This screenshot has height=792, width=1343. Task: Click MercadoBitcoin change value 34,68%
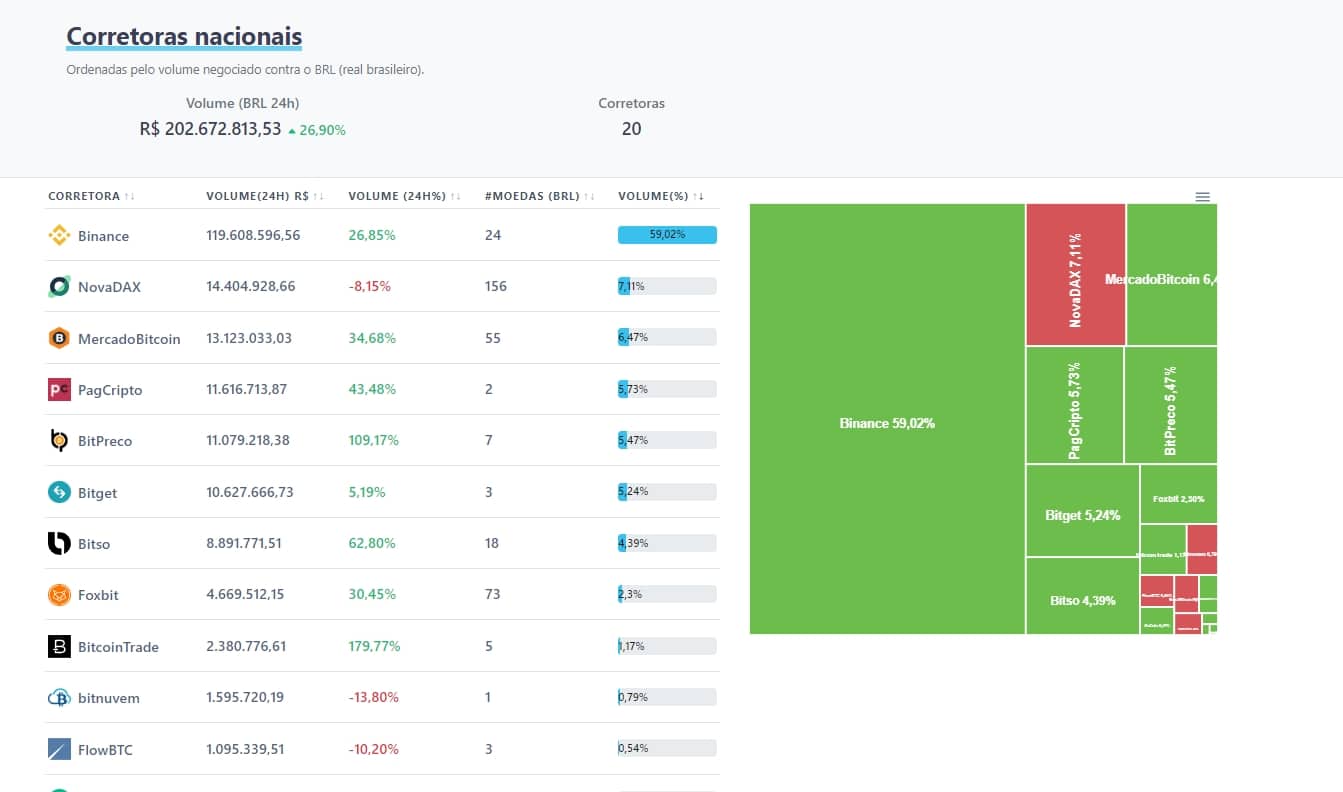[x=372, y=338]
